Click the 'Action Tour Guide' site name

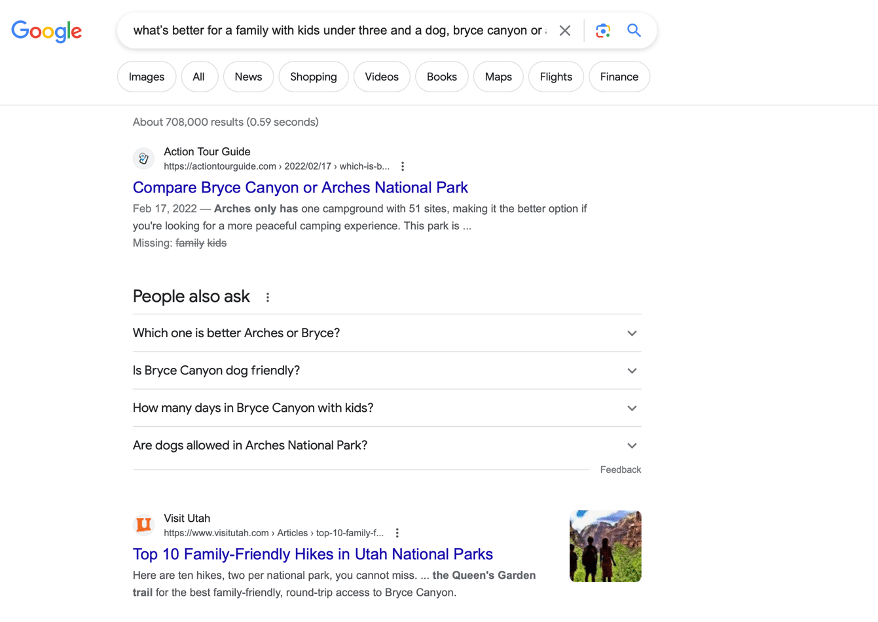tap(207, 152)
